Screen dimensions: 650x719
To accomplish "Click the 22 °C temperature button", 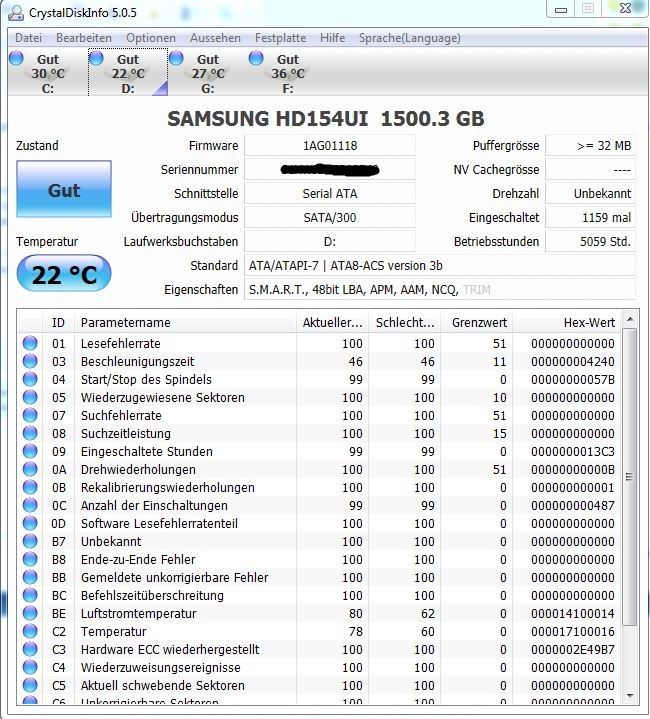I will [x=64, y=274].
